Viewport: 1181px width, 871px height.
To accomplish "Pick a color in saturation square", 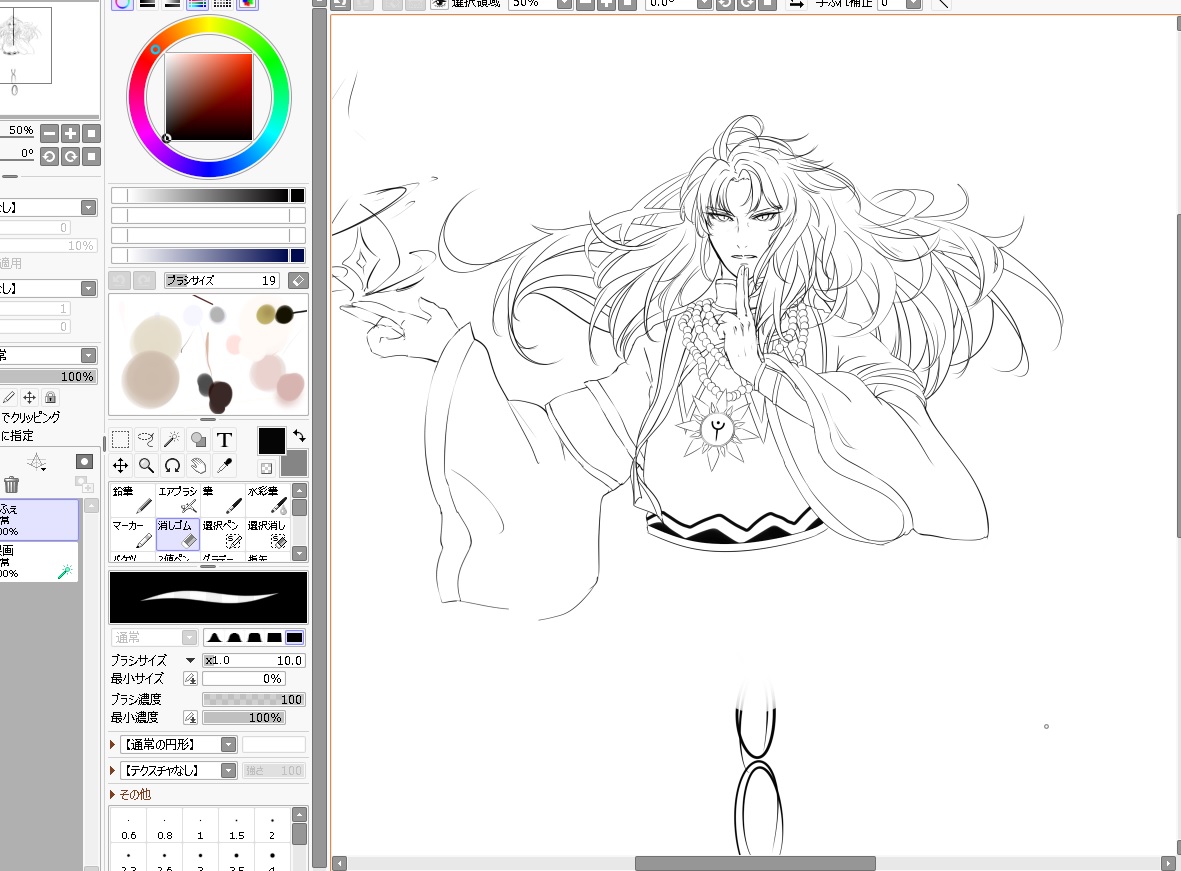I will [209, 96].
